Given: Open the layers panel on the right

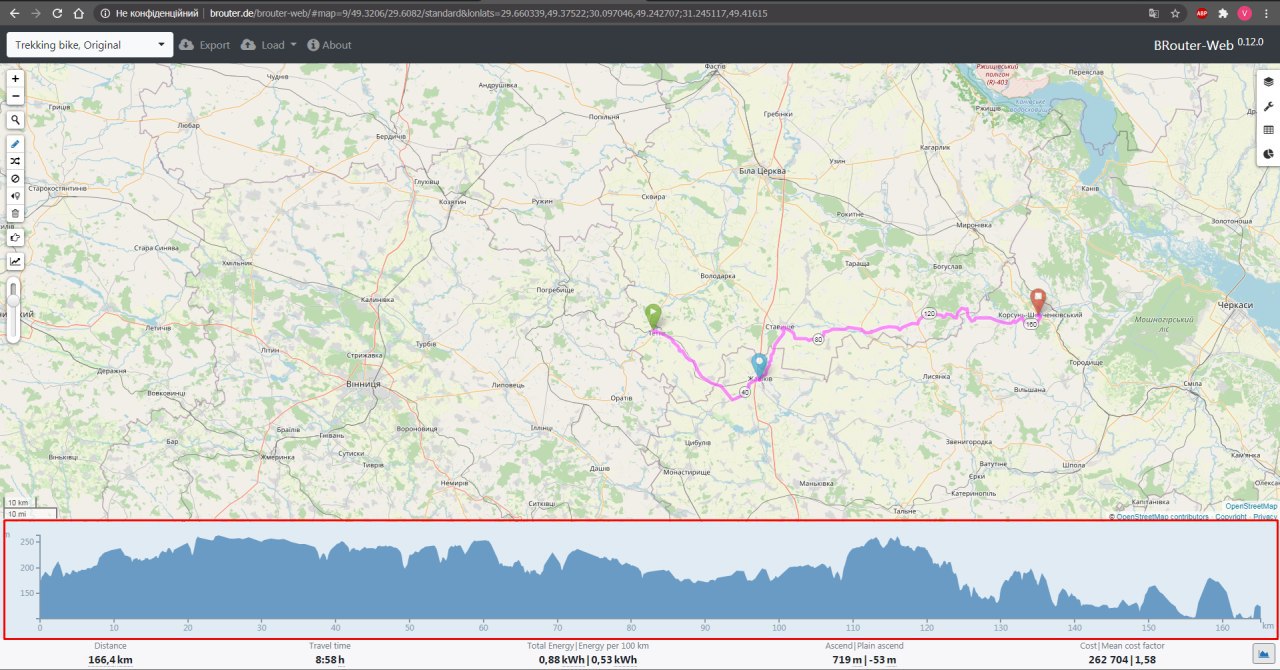Looking at the screenshot, I should (1268, 82).
